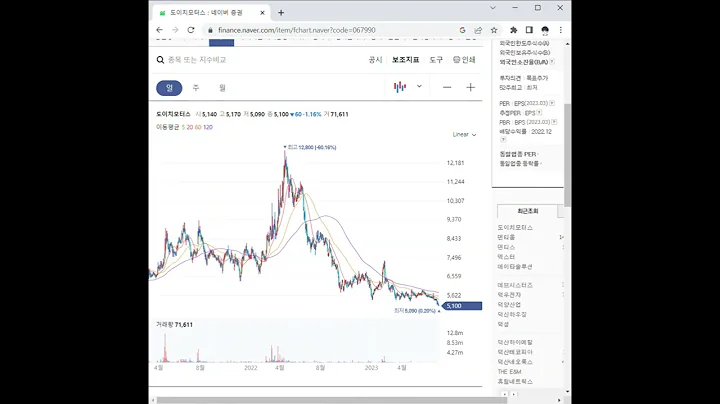This screenshot has height=404, width=720.
Task: Click the vertical page scrollbar
Action: [x=568, y=155]
